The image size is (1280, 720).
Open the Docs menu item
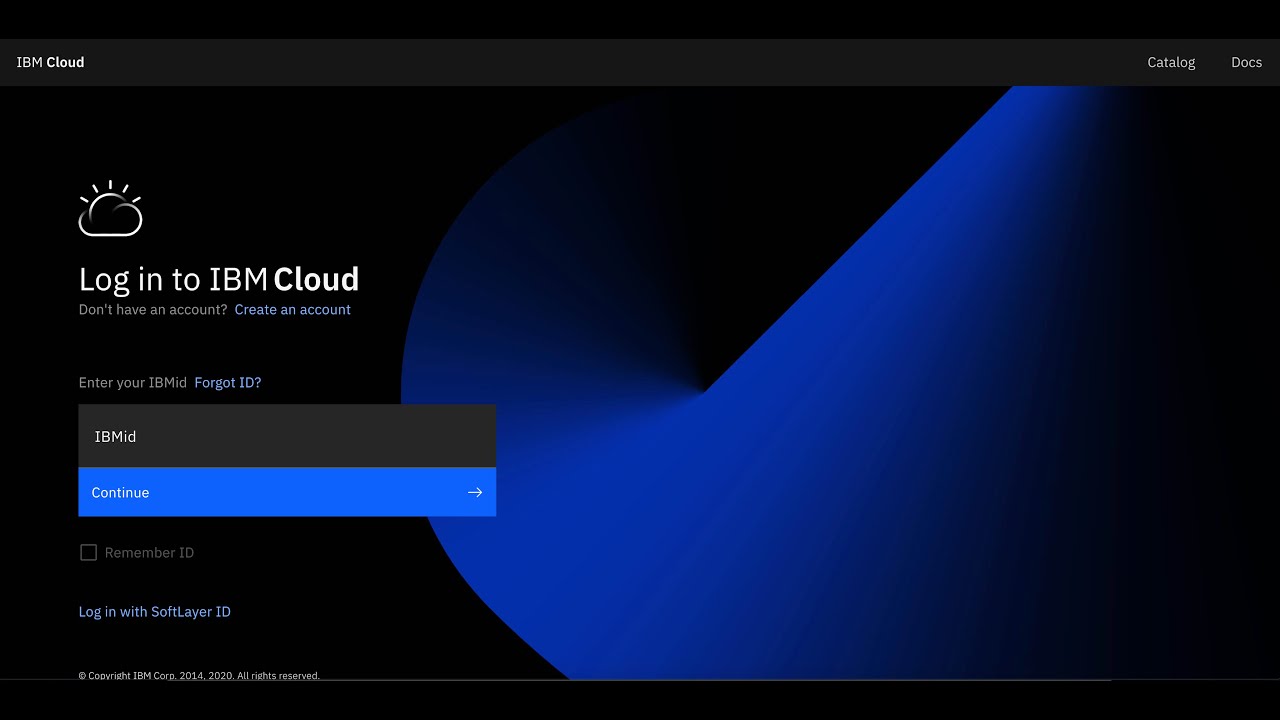1246,62
